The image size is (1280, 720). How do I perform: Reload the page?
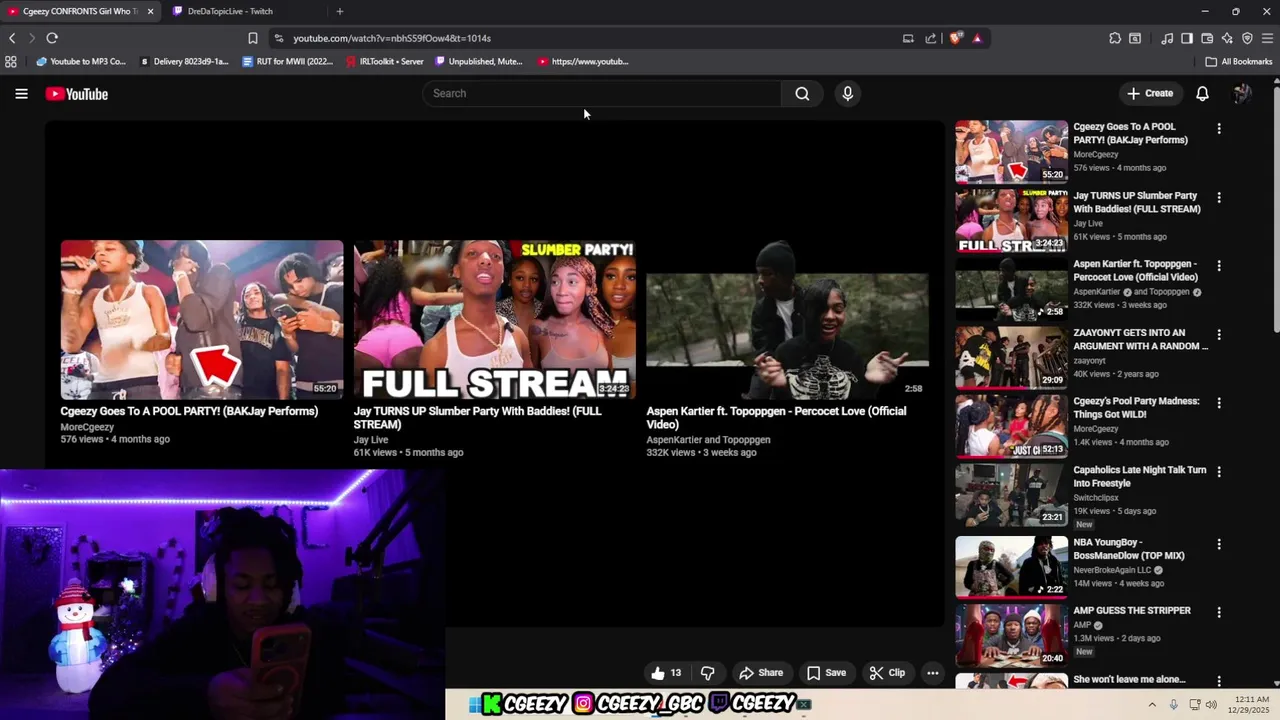(x=52, y=38)
